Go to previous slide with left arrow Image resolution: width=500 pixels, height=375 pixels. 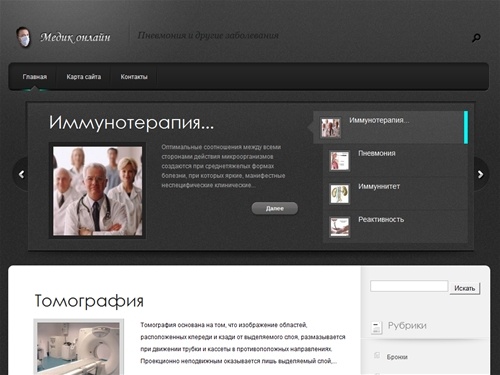coord(21,174)
